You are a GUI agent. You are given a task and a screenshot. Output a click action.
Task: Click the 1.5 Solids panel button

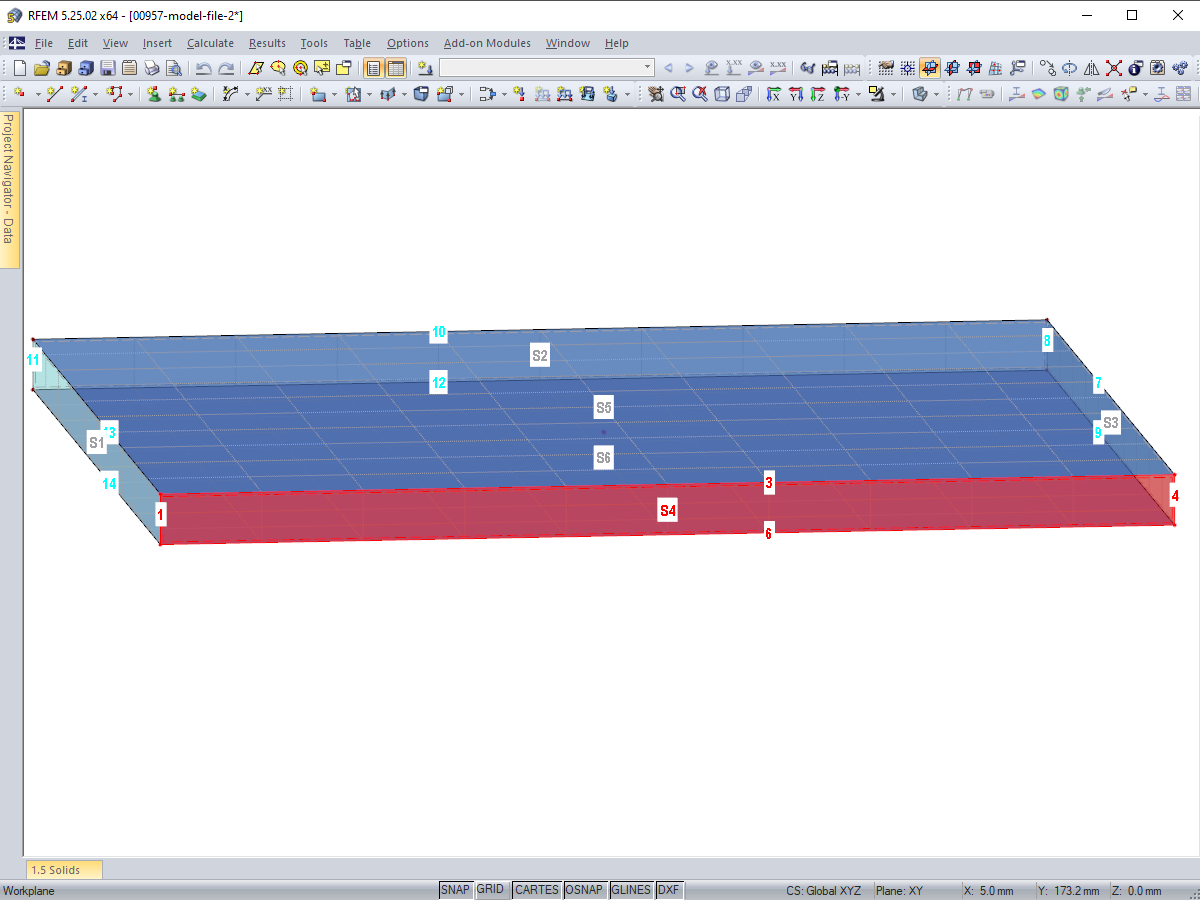[x=62, y=869]
